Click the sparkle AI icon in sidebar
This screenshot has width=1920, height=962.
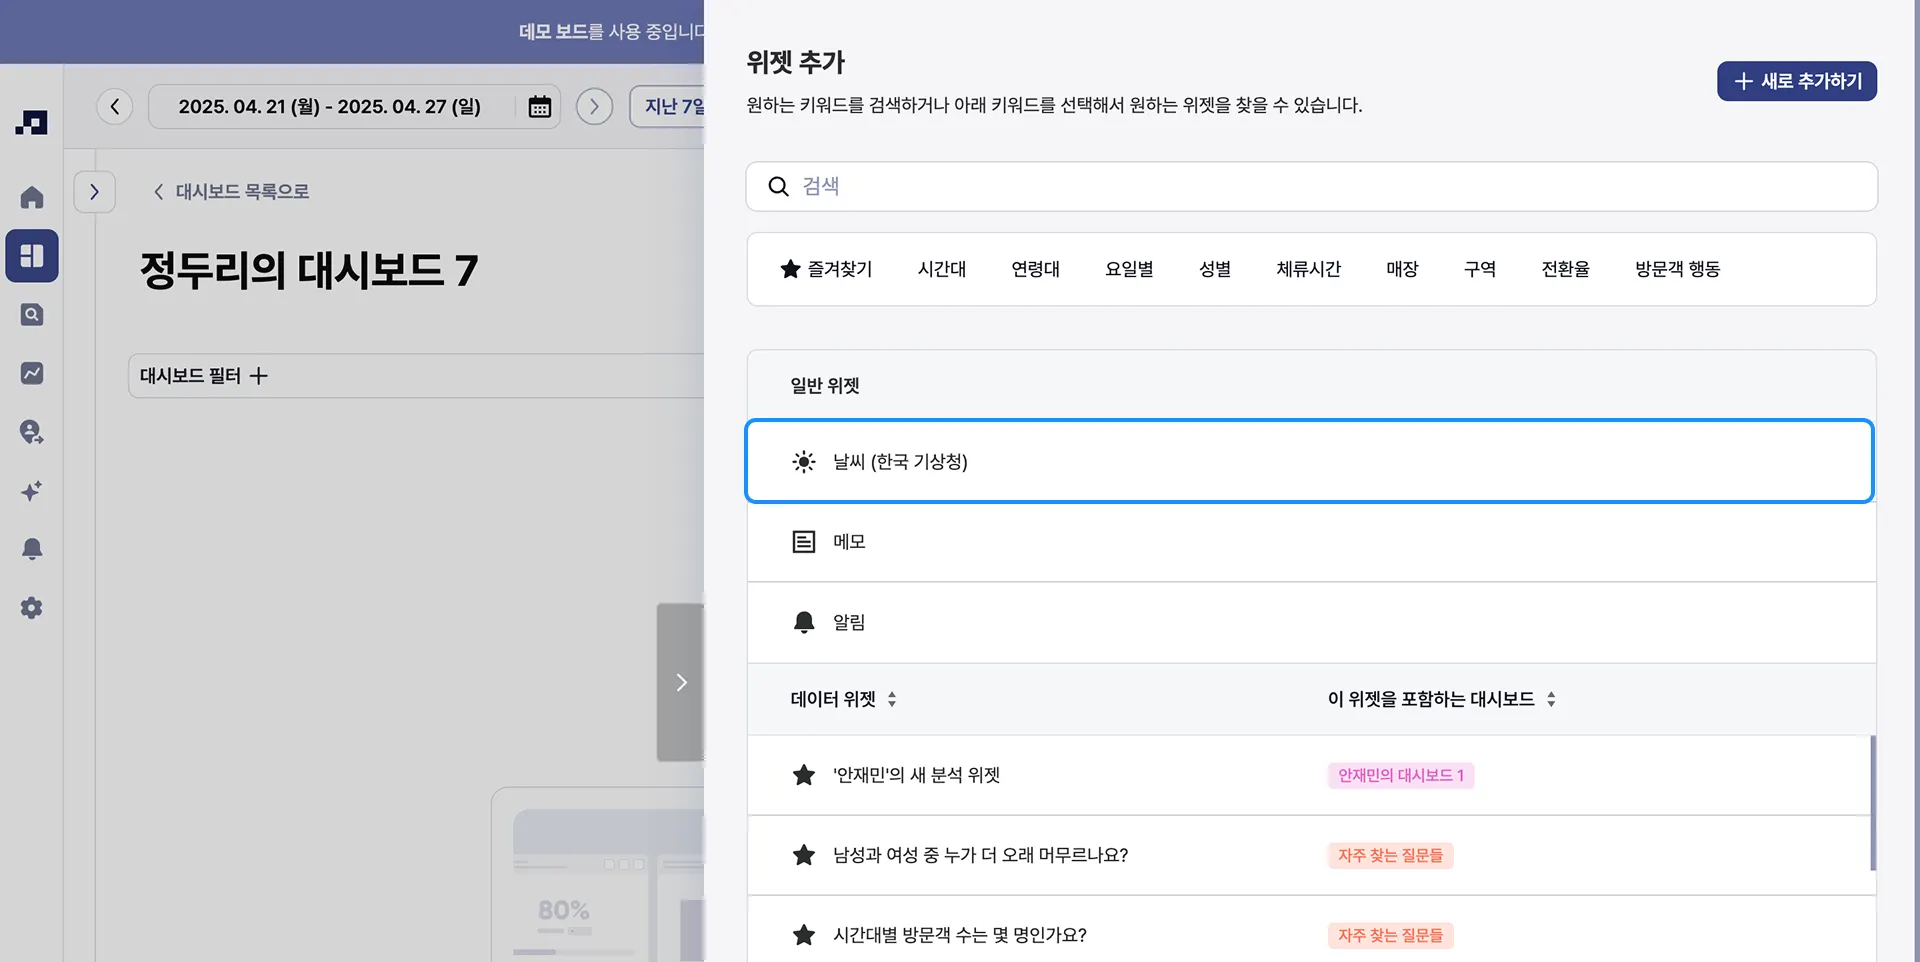(32, 491)
